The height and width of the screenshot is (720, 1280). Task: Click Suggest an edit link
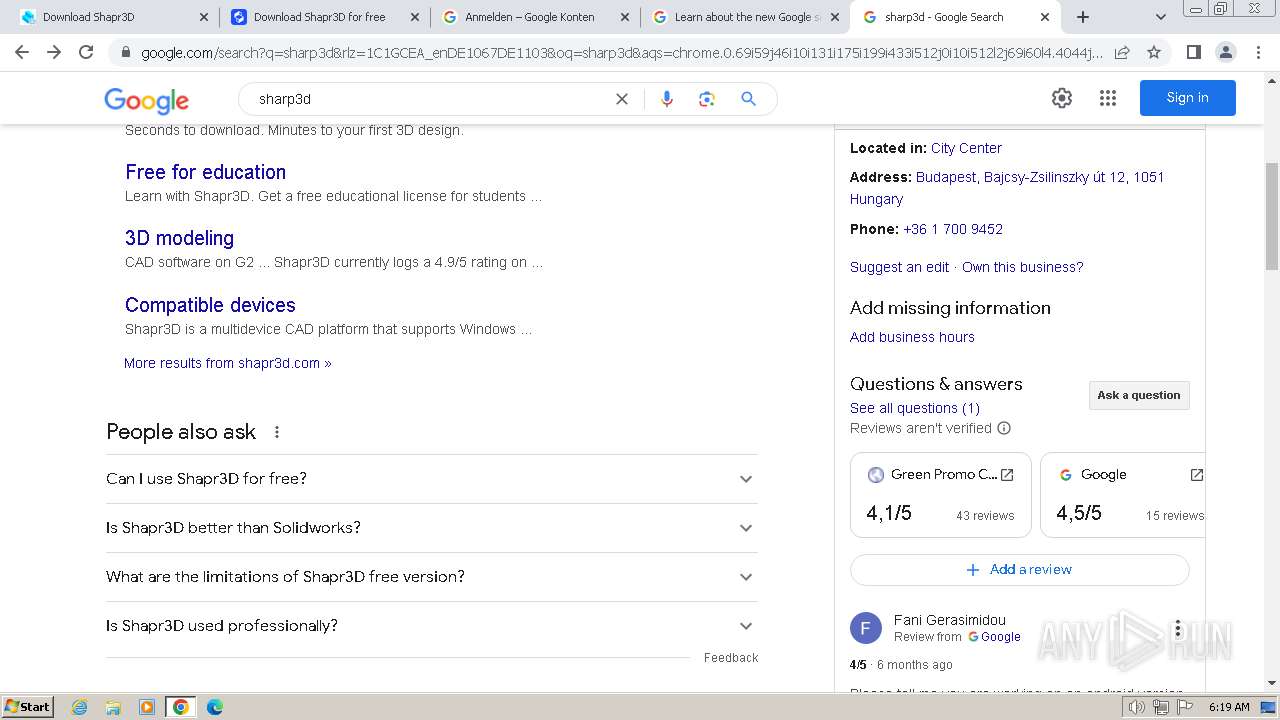pyautogui.click(x=899, y=267)
